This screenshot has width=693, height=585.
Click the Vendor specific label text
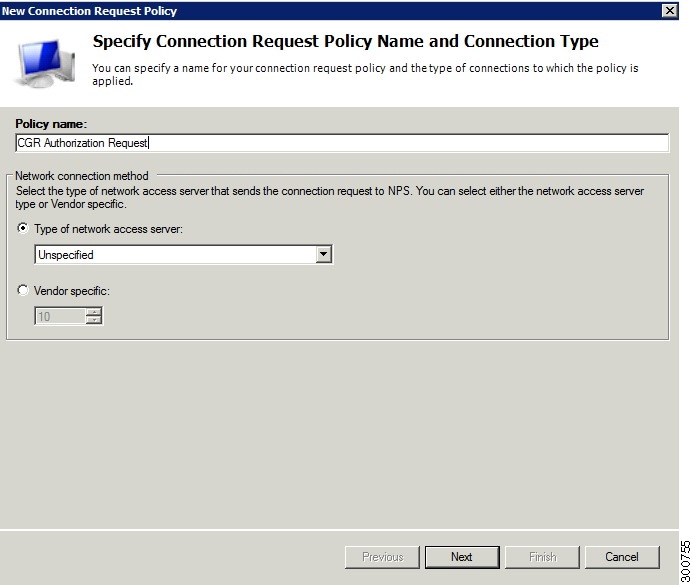point(72,291)
